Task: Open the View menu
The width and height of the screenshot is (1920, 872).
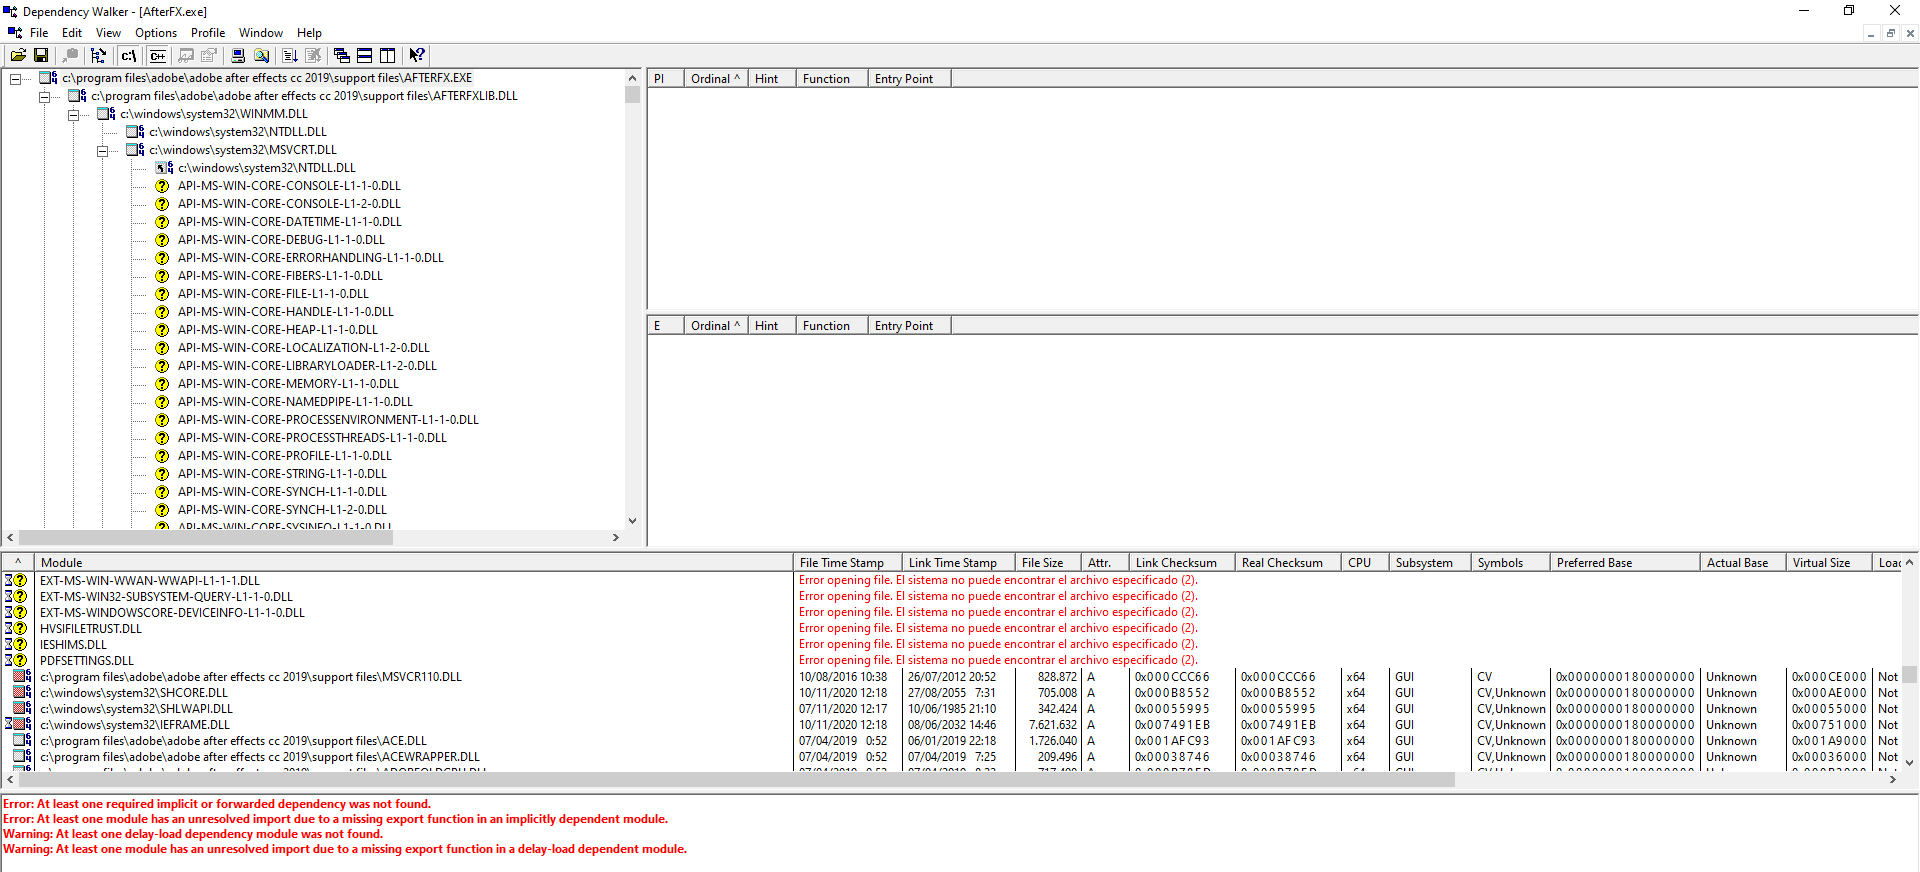Action: coord(108,33)
